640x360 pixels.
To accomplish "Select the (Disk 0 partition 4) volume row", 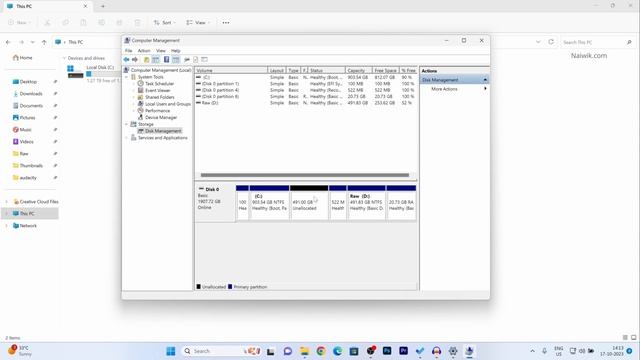I will coord(305,90).
